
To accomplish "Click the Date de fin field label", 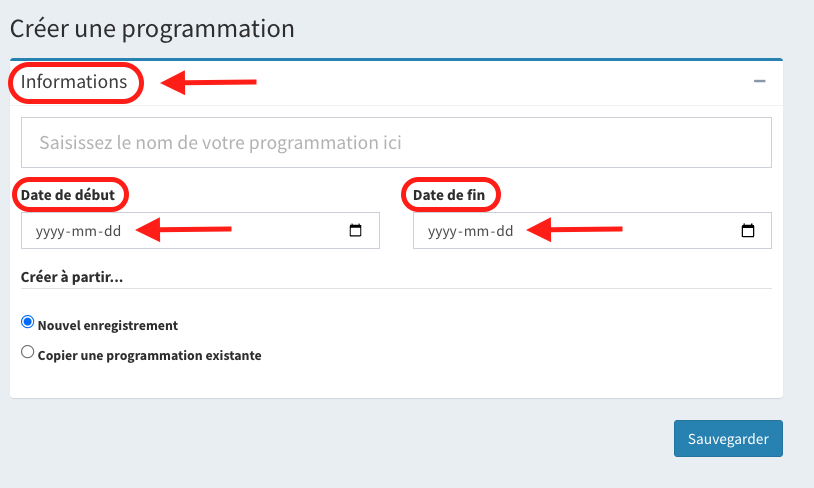I will (x=449, y=195).
